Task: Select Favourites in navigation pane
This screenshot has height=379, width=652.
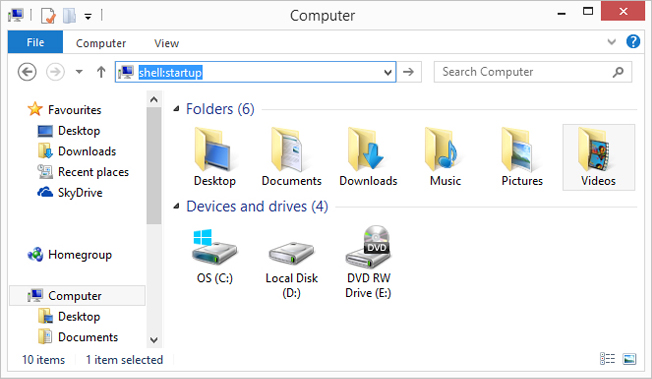Action: tap(64, 109)
